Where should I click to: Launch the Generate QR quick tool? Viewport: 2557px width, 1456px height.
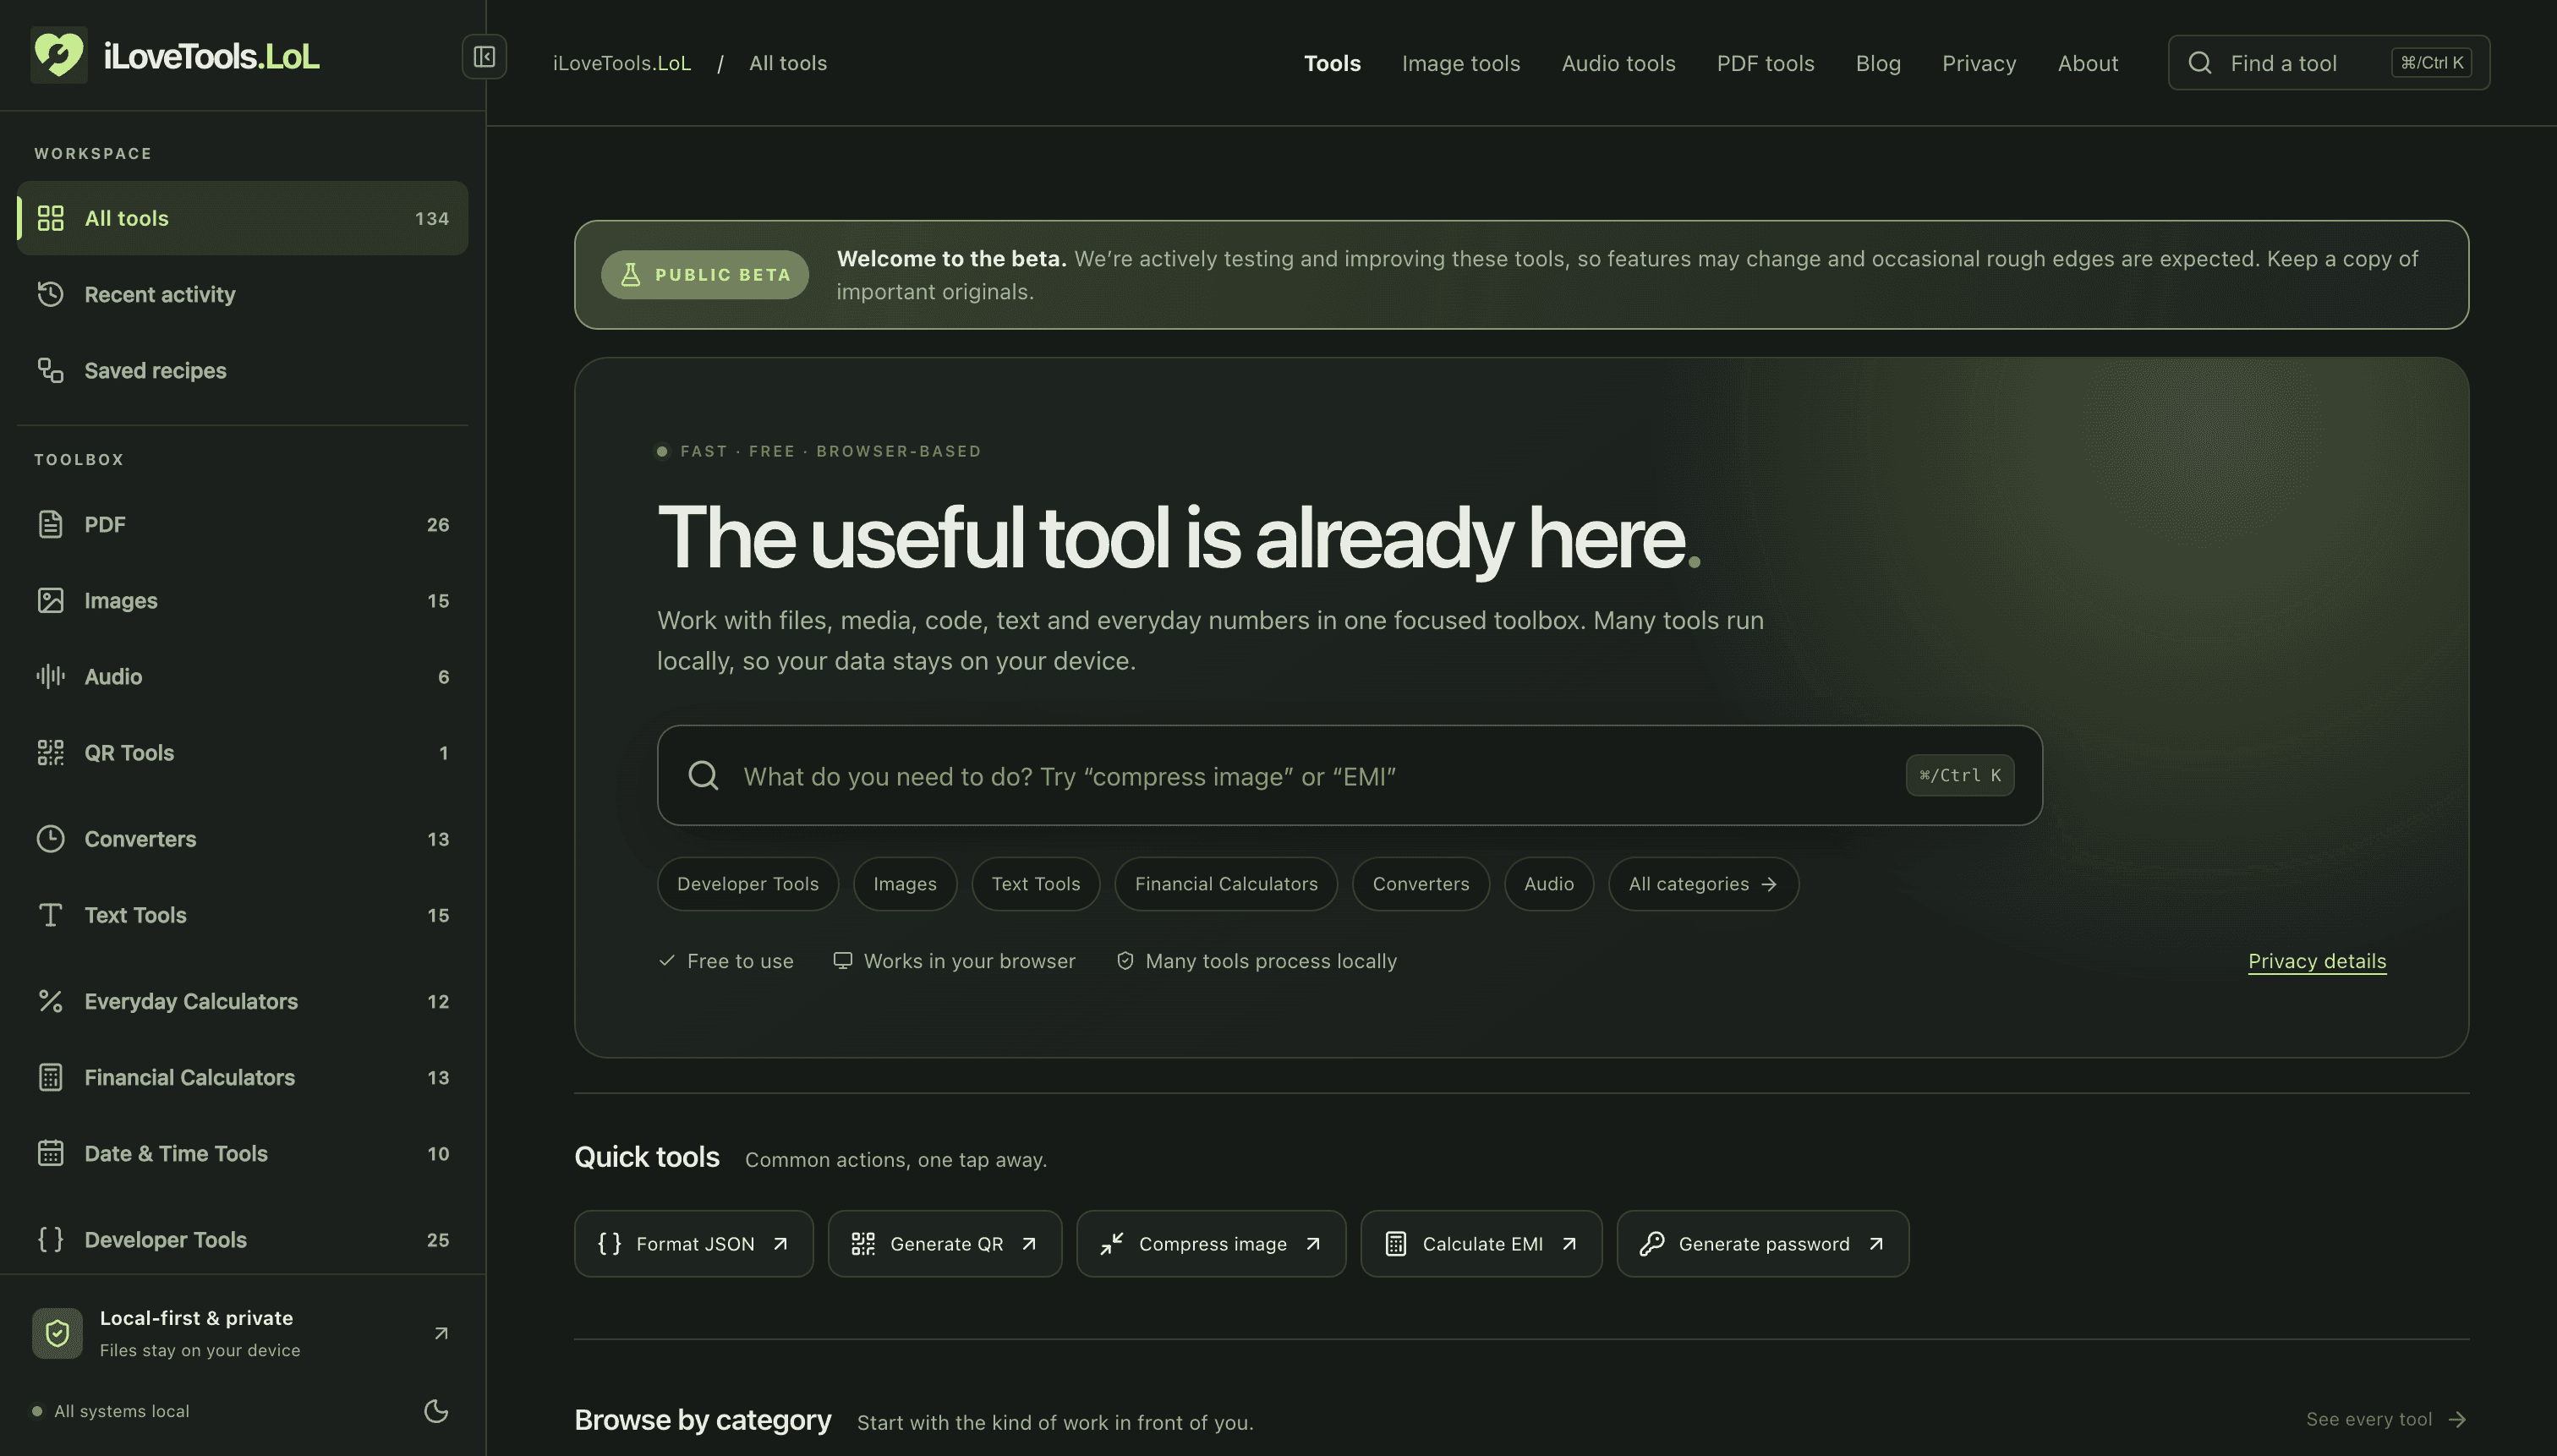point(945,1243)
